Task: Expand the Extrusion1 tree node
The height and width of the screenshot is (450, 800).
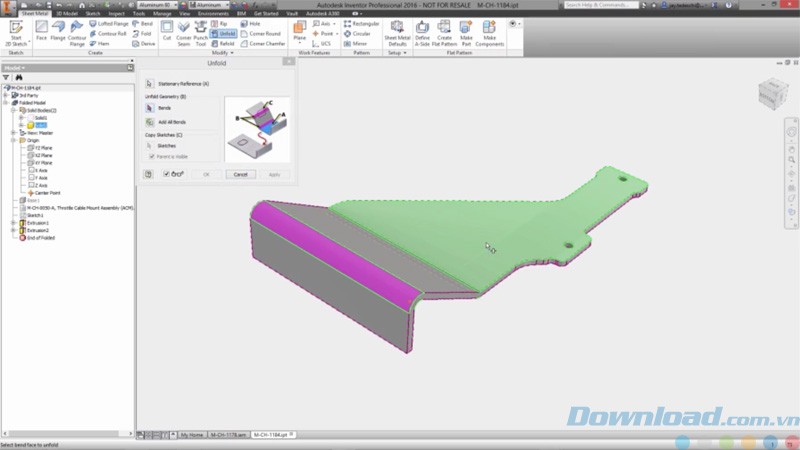Action: 13,222
